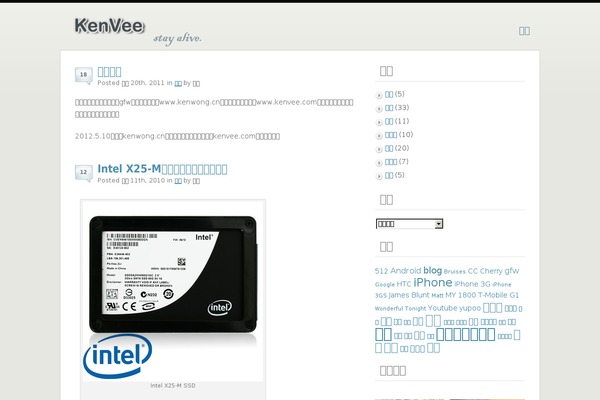The height and width of the screenshot is (400, 600).
Task: Select the Google tag
Action: point(385,284)
